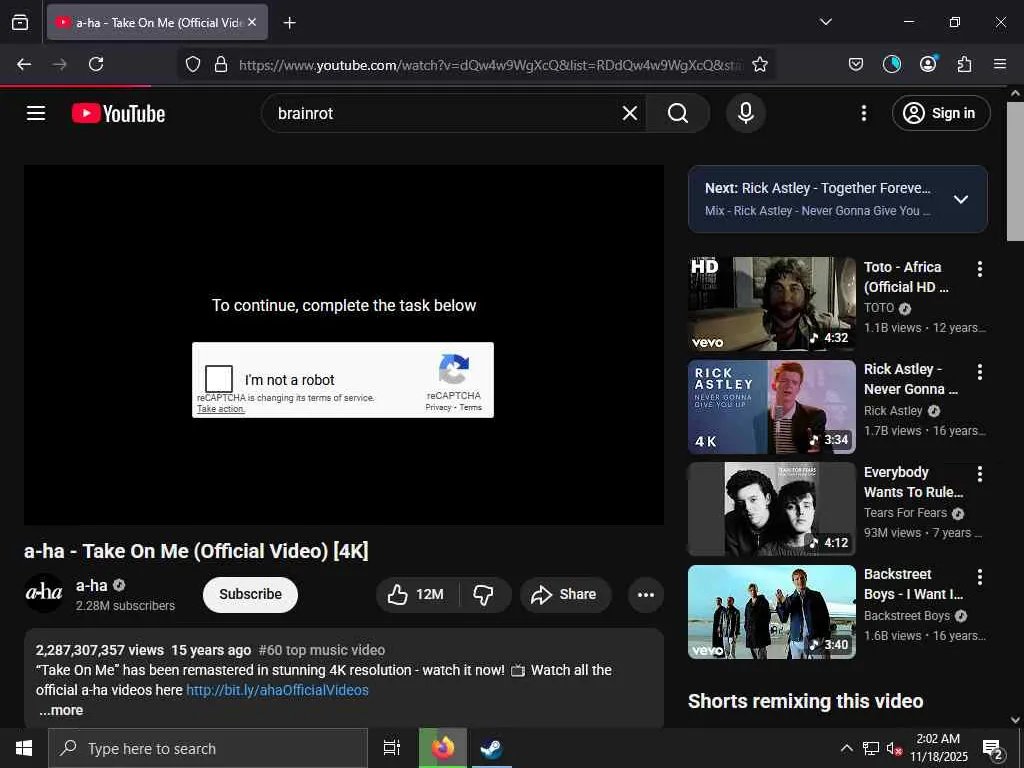
Task: Bookmark this page with star
Action: [x=760, y=65]
